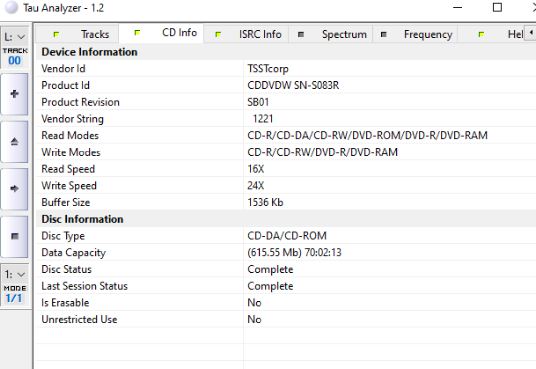The width and height of the screenshot is (536, 369).
Task: Click the green flag icon on ISRC Info tab
Action: coord(218,34)
